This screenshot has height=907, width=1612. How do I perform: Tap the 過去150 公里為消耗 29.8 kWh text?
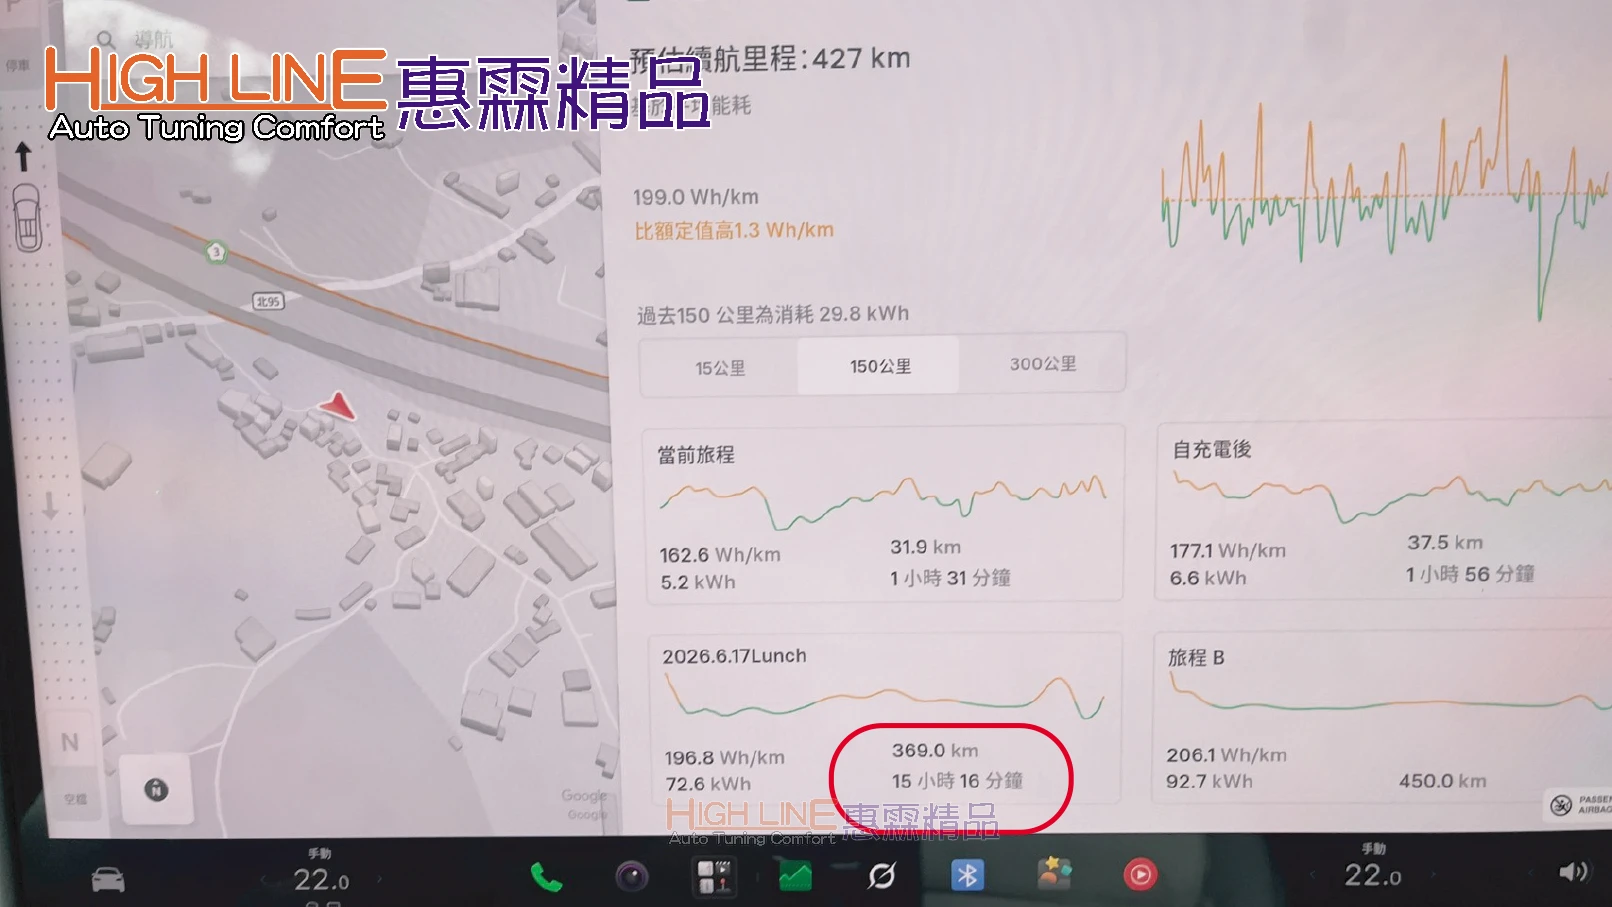[773, 315]
